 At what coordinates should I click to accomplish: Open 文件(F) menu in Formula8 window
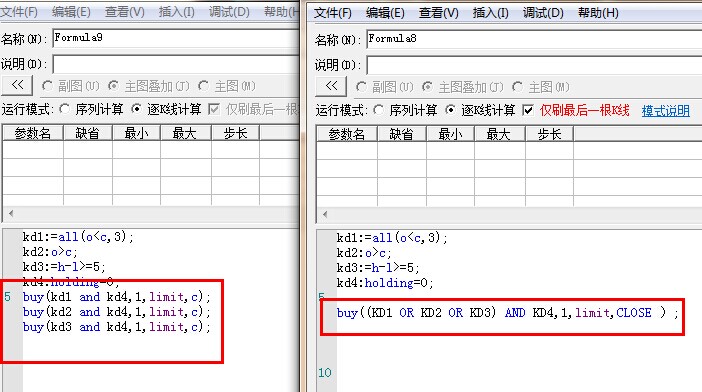click(x=333, y=13)
